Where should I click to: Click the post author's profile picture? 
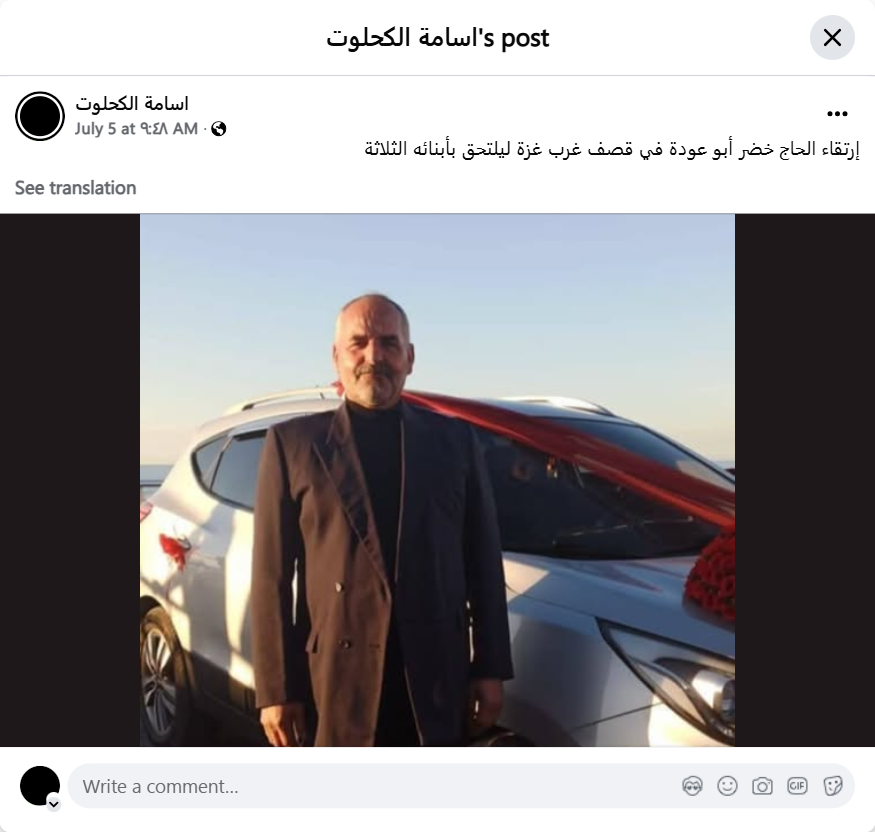point(40,116)
